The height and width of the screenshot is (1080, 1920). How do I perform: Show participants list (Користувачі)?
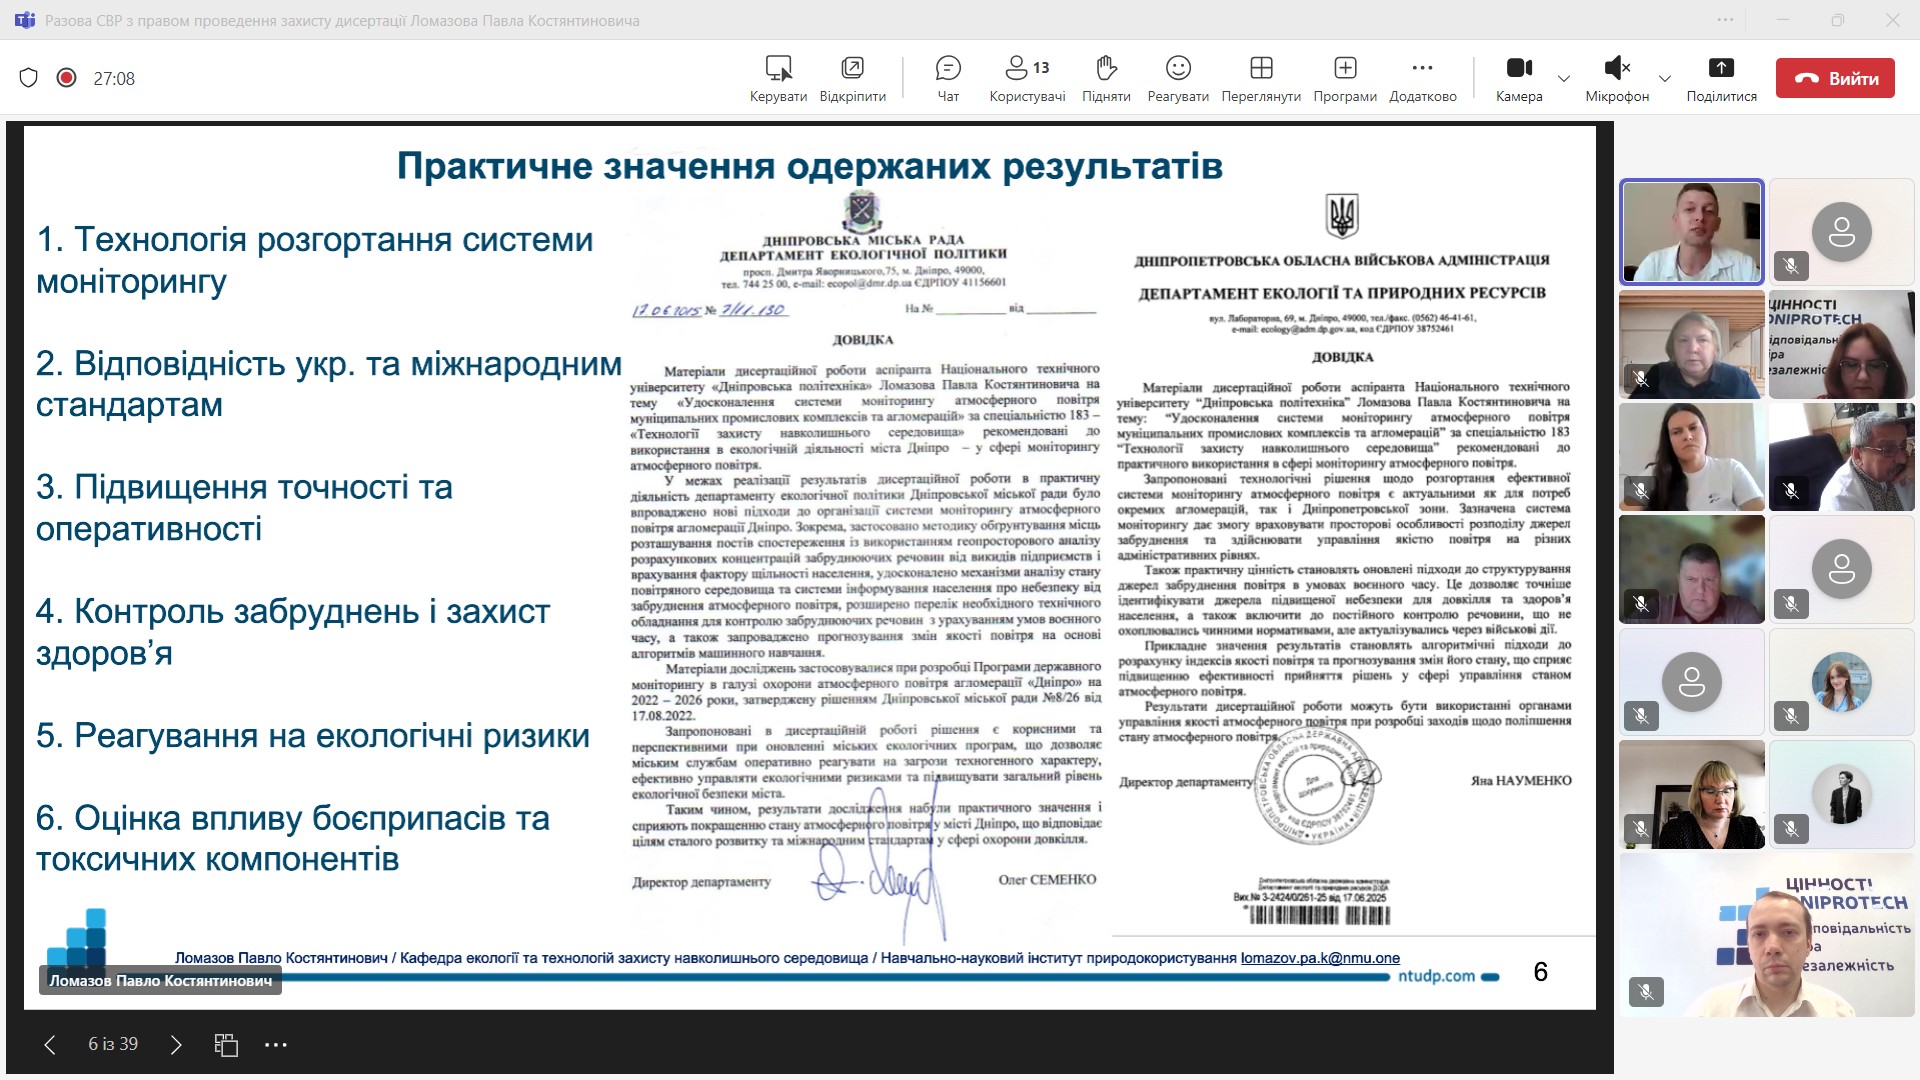1026,78
